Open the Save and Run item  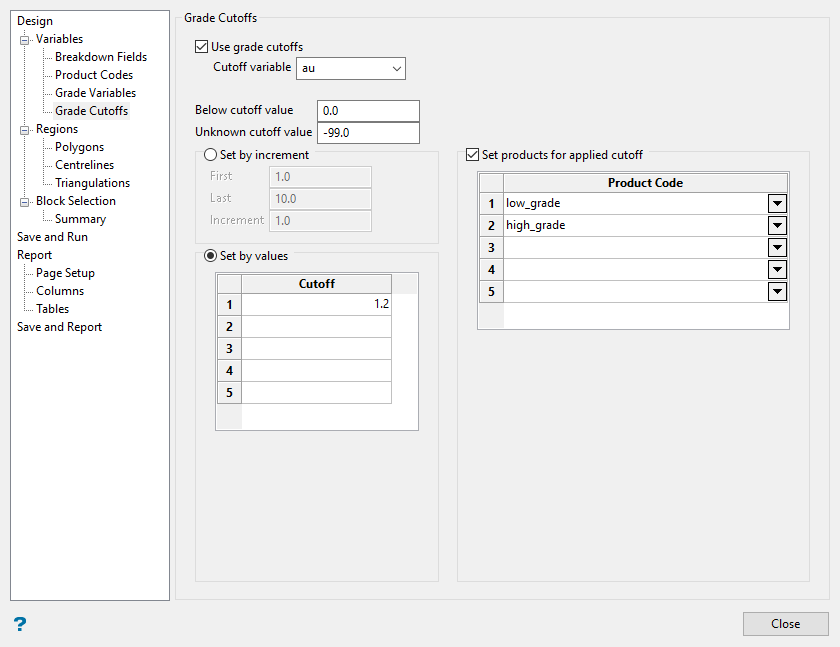pos(52,237)
